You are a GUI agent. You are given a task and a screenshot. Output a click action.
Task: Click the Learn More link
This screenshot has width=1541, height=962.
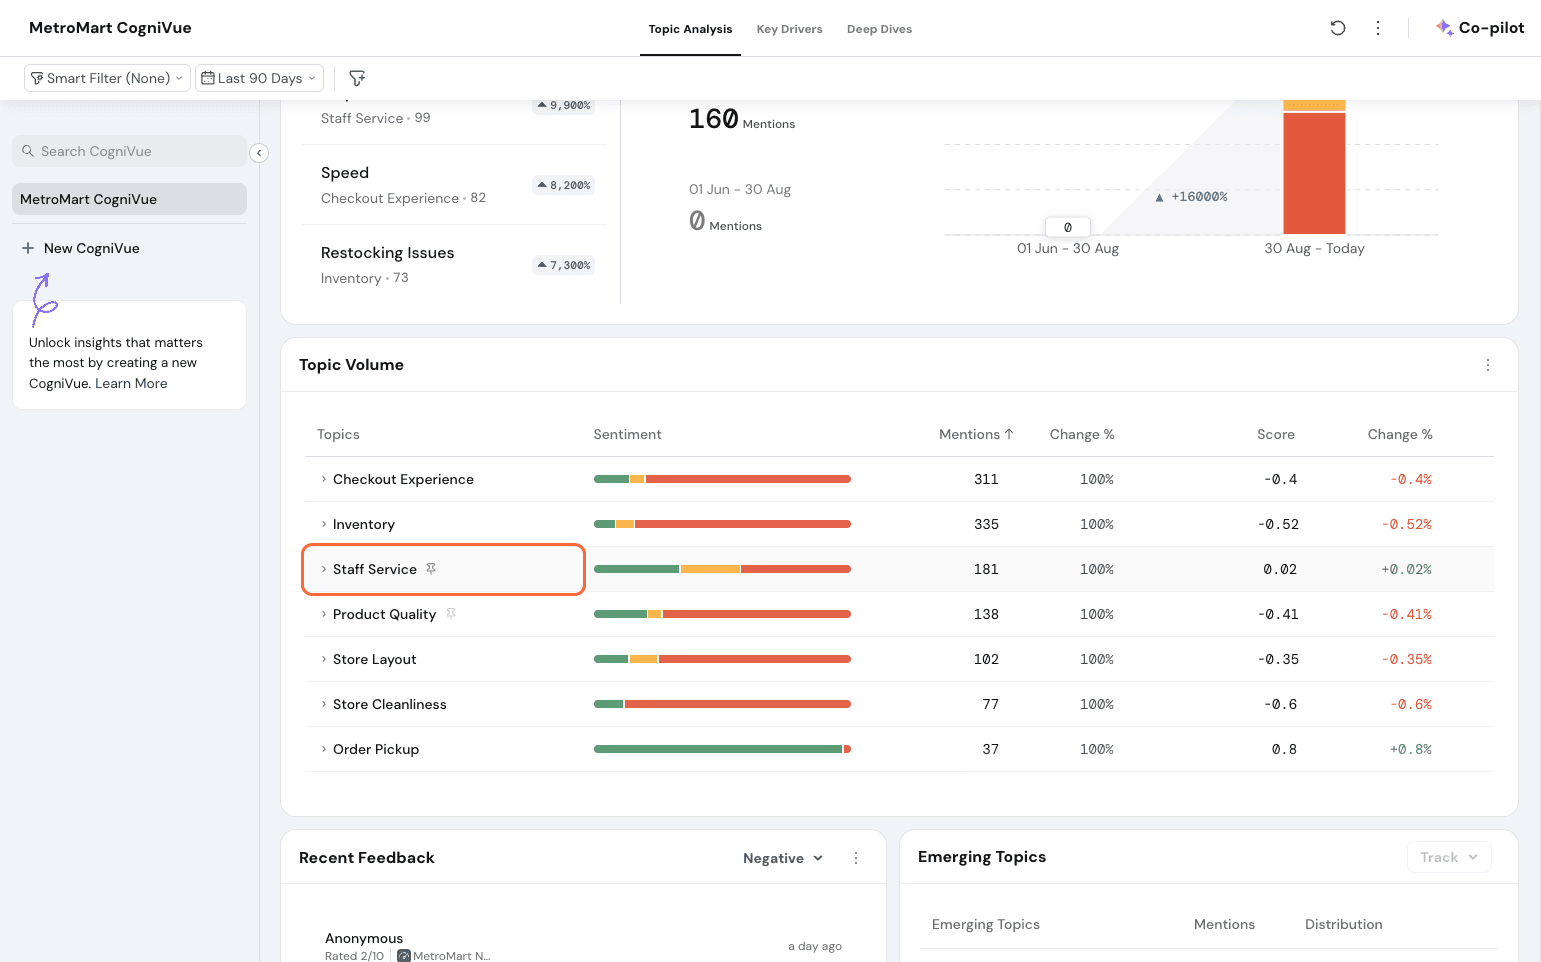pos(131,384)
